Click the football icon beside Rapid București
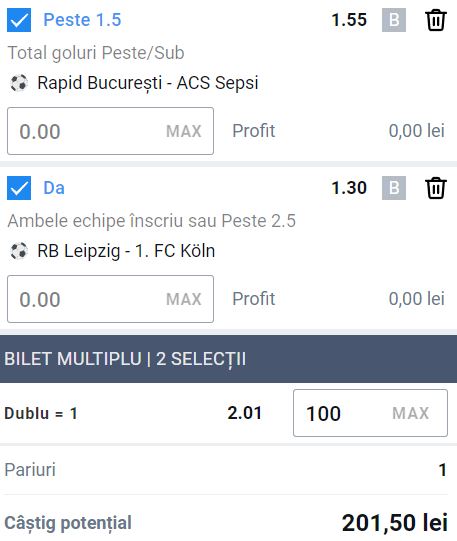Viewport: 457px width, 541px height. [19, 83]
